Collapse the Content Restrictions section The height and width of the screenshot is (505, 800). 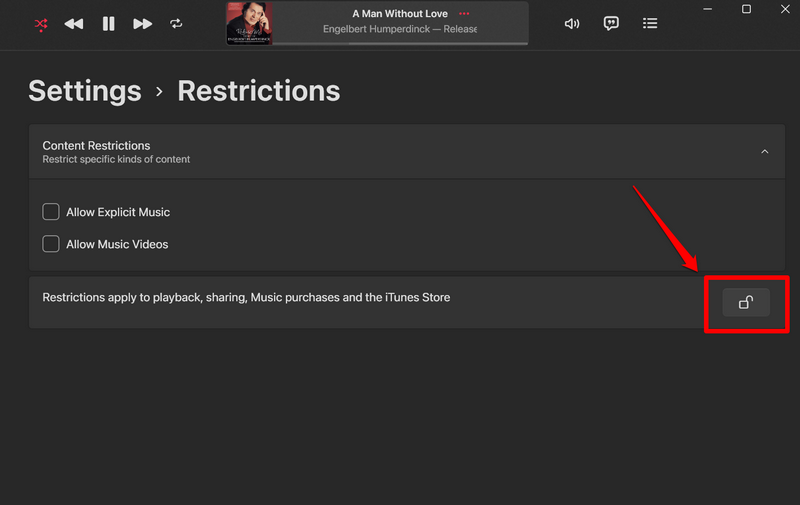pyautogui.click(x=765, y=152)
